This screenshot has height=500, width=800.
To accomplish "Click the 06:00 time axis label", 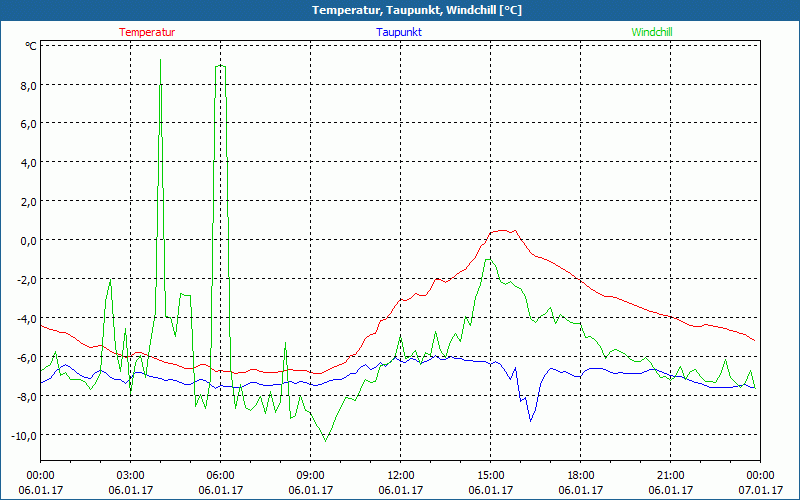I will click(220, 476).
